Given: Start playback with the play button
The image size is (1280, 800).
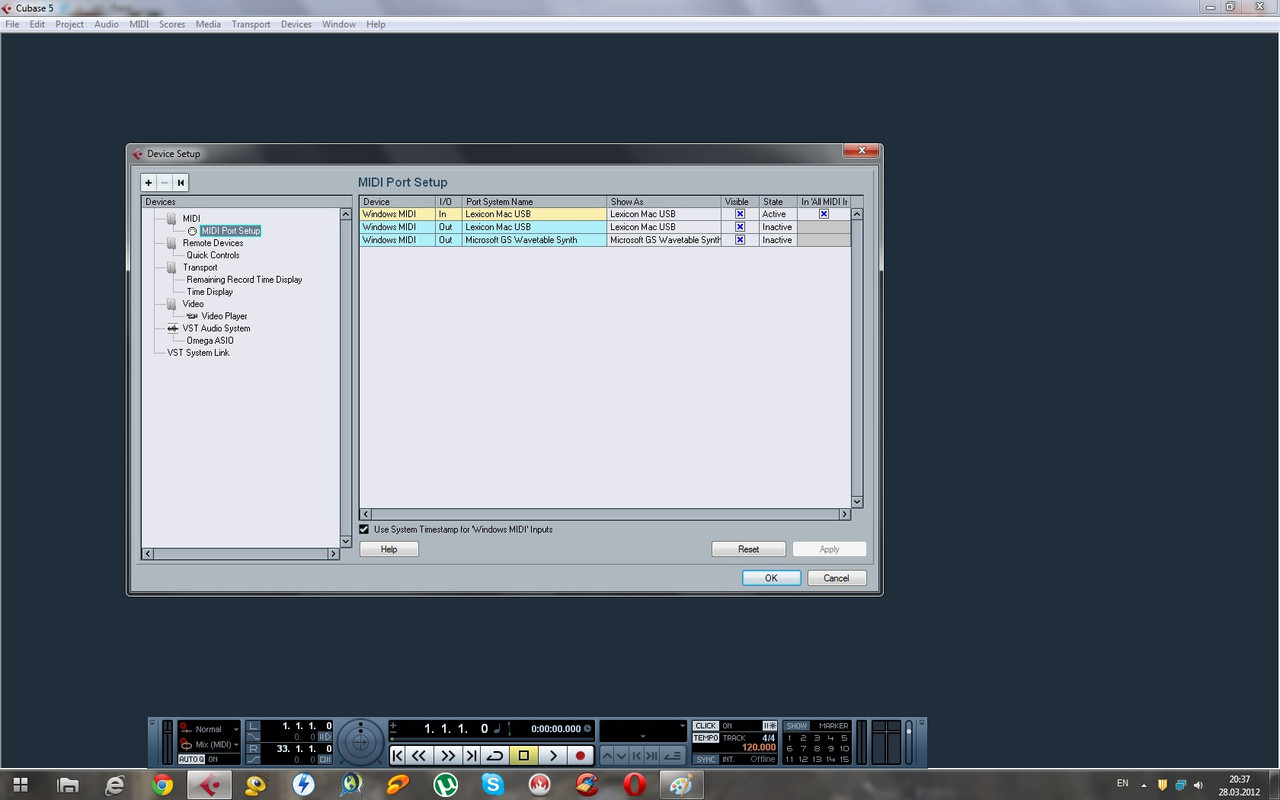Looking at the screenshot, I should click(552, 756).
